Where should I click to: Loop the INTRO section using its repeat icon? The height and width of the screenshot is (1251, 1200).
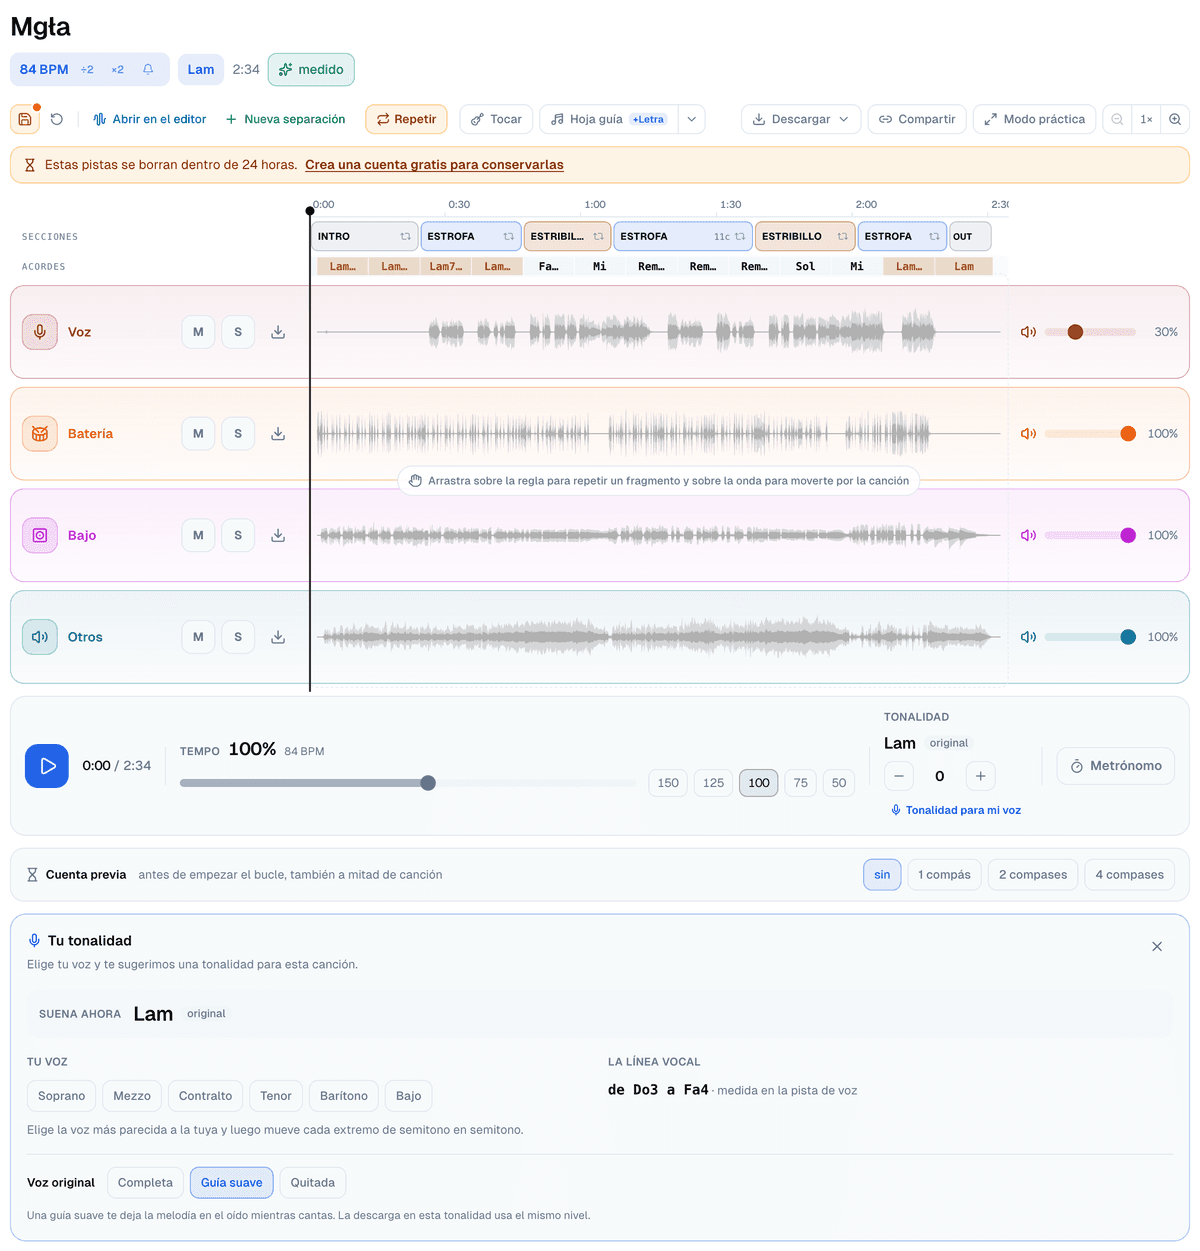click(x=405, y=237)
